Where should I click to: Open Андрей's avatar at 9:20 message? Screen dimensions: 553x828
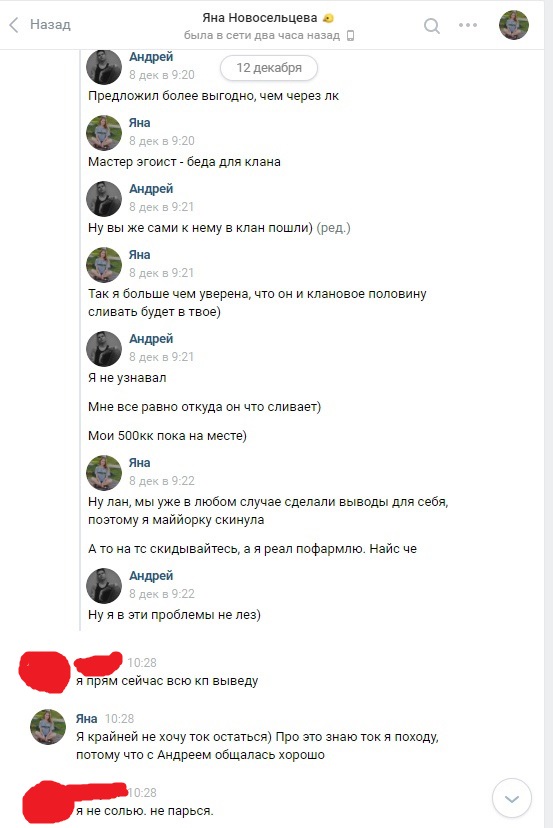(104, 67)
